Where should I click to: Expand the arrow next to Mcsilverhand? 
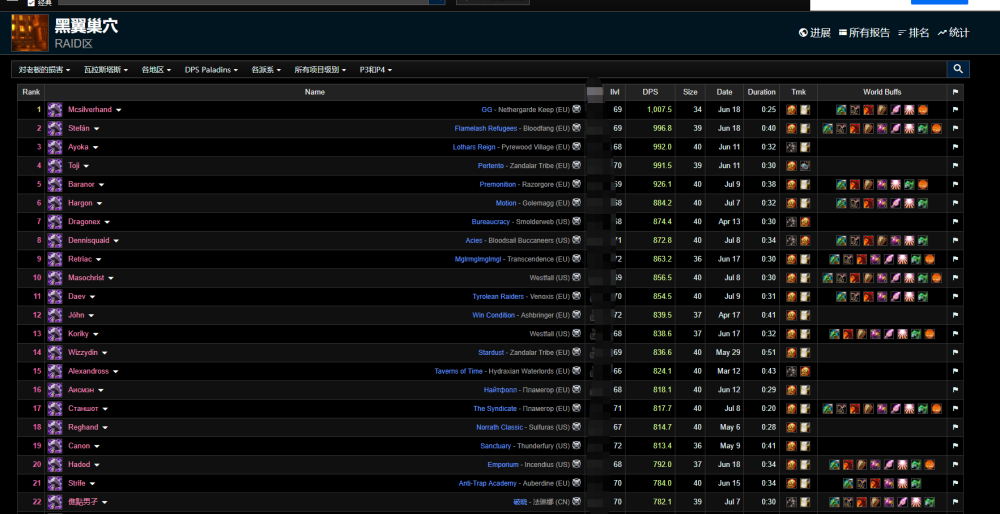[119, 110]
